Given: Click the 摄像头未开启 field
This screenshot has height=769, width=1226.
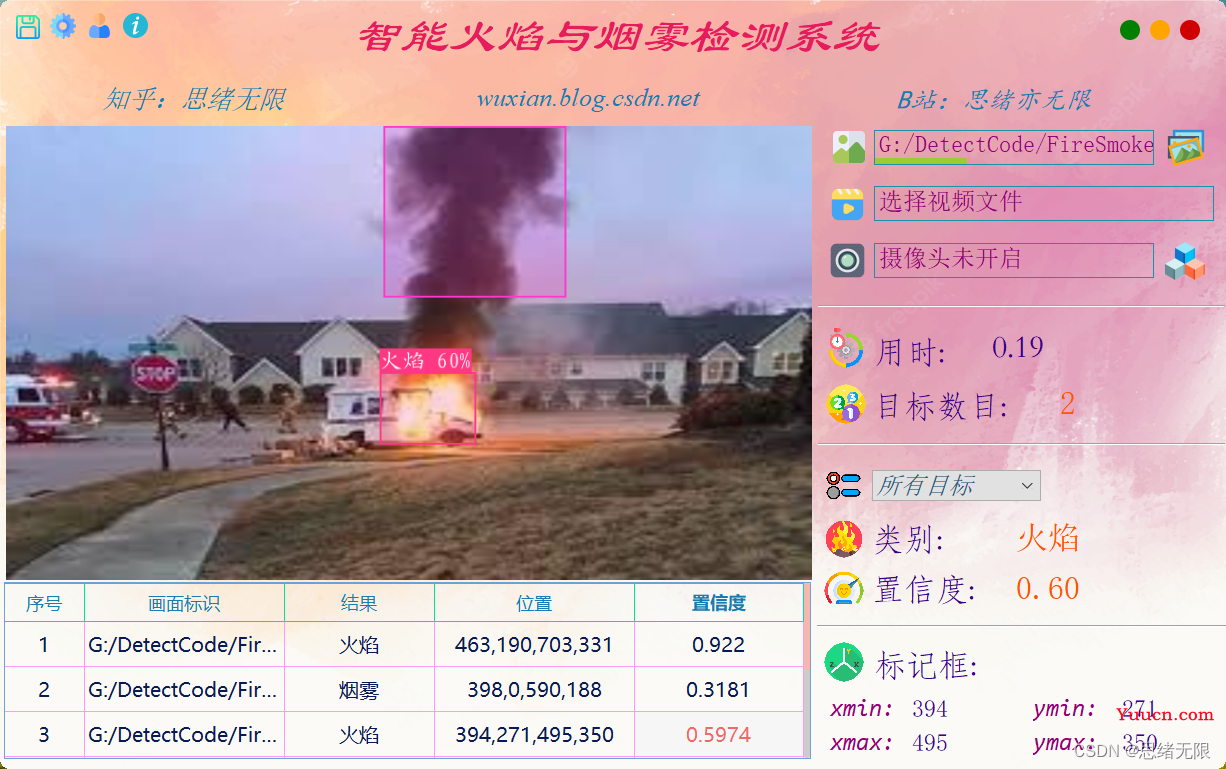Looking at the screenshot, I should point(1014,260).
